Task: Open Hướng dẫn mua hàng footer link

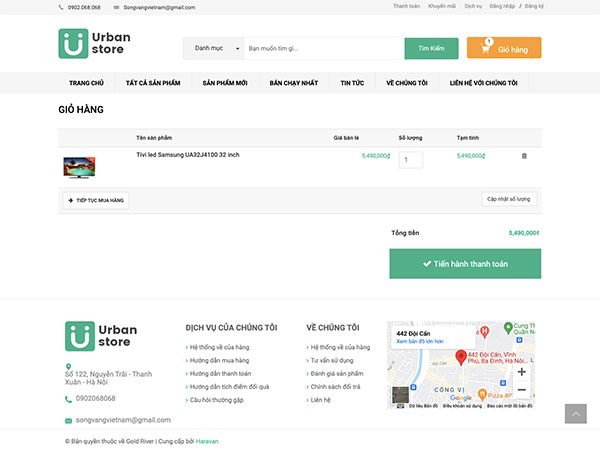Action: click(217, 360)
